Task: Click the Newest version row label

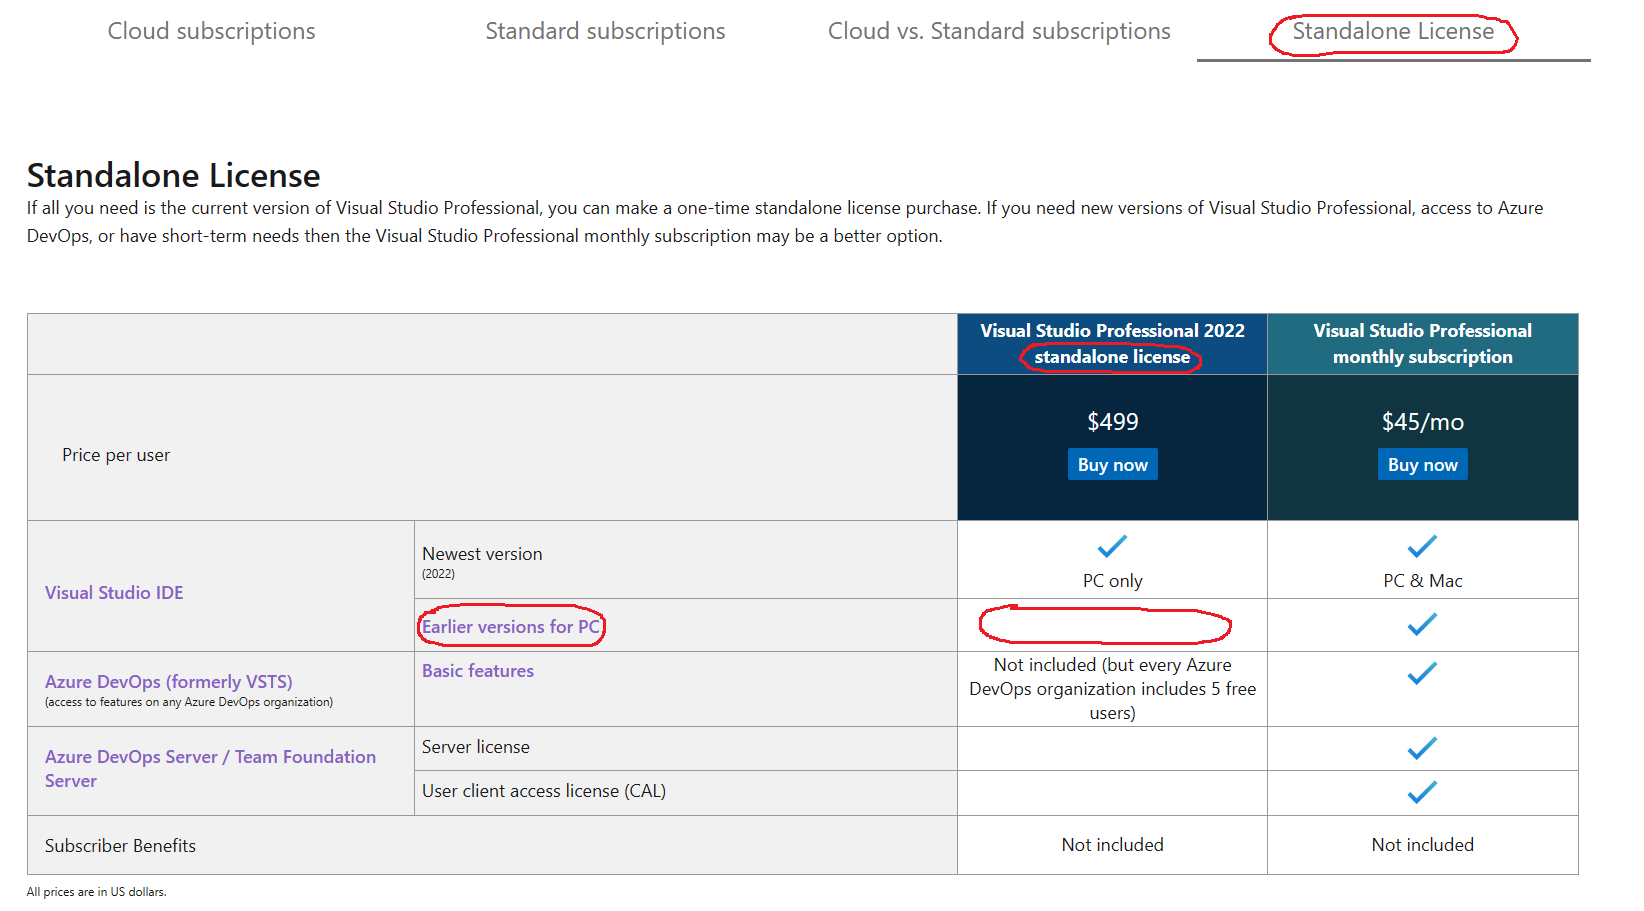Action: coord(482,553)
